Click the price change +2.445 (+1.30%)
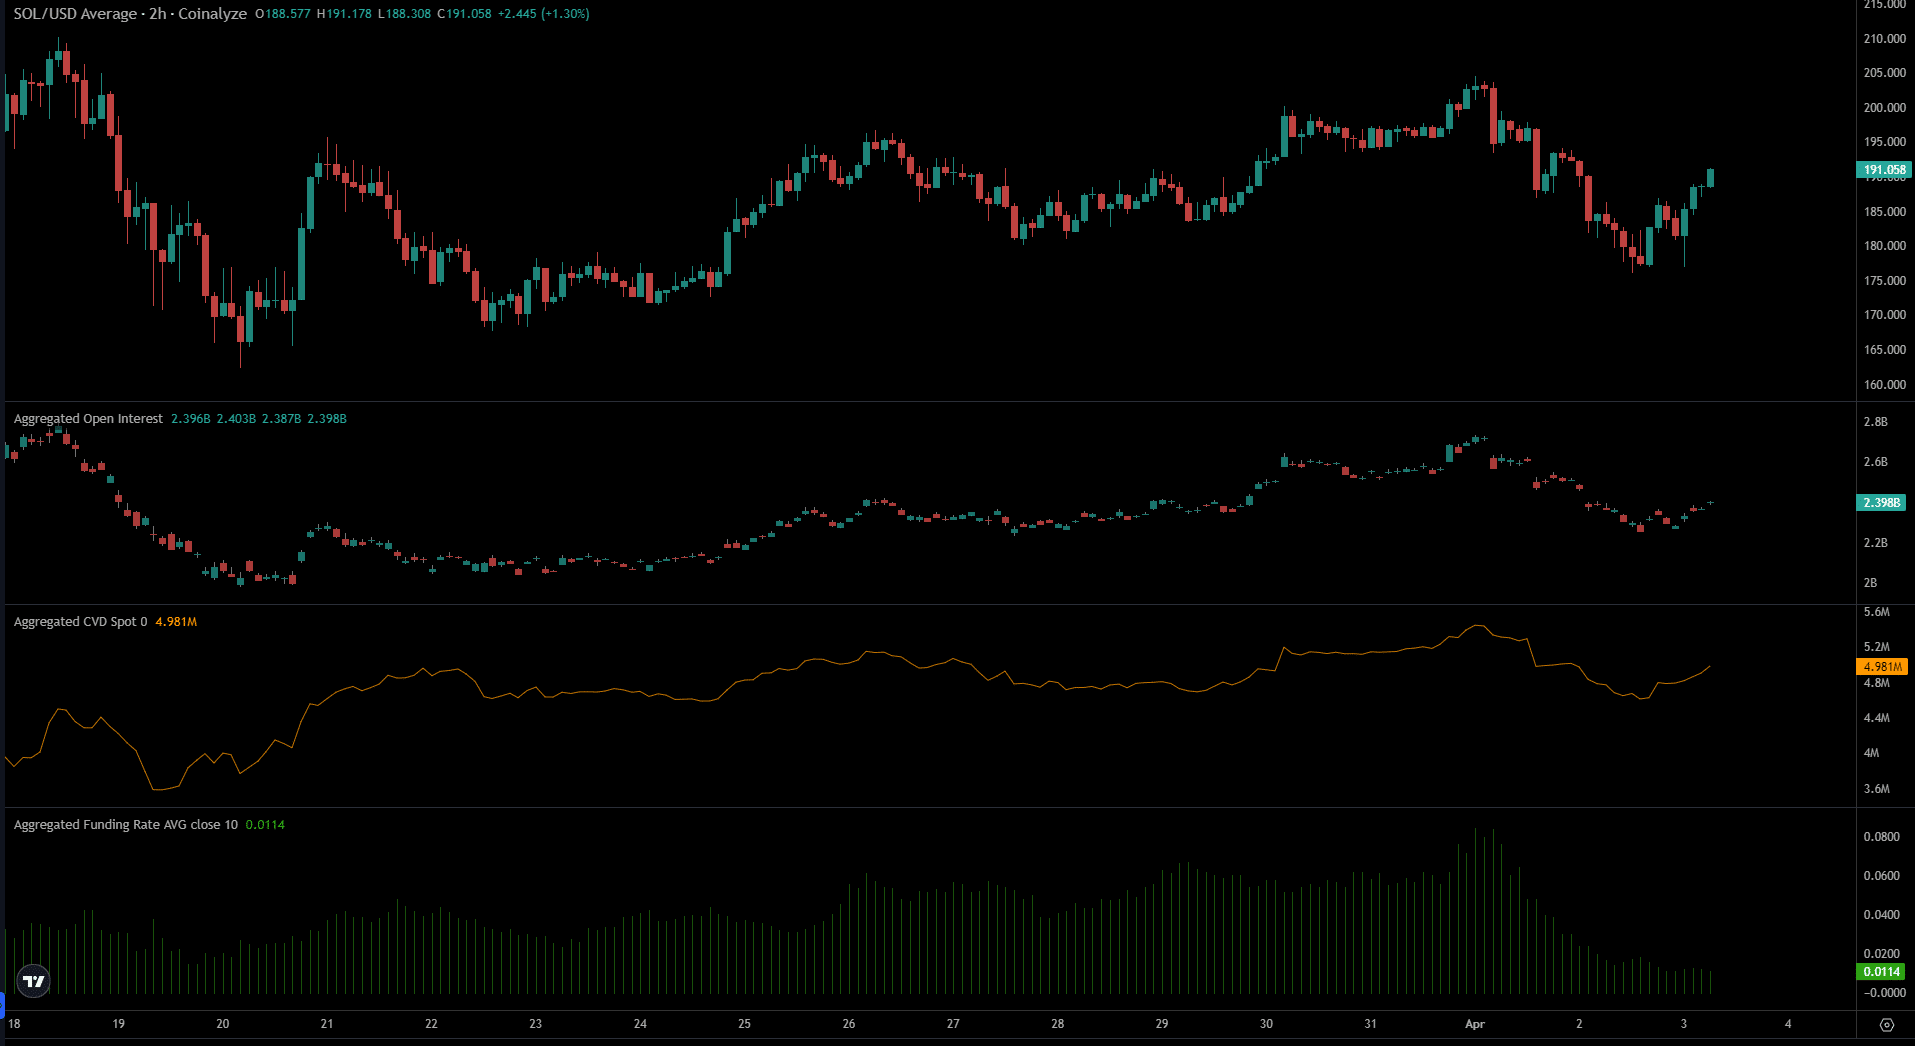Image resolution: width=1915 pixels, height=1046 pixels. [x=544, y=14]
